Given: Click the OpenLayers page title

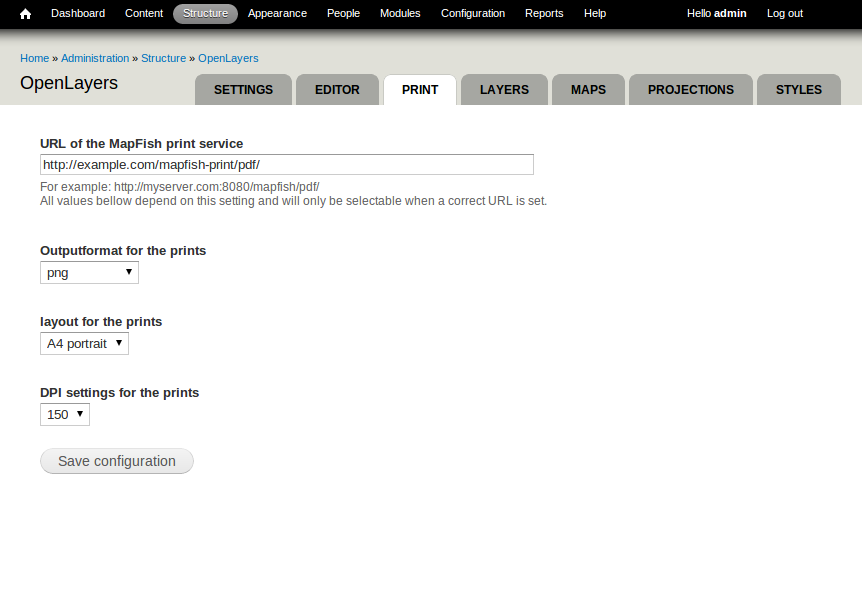Looking at the screenshot, I should 69,83.
